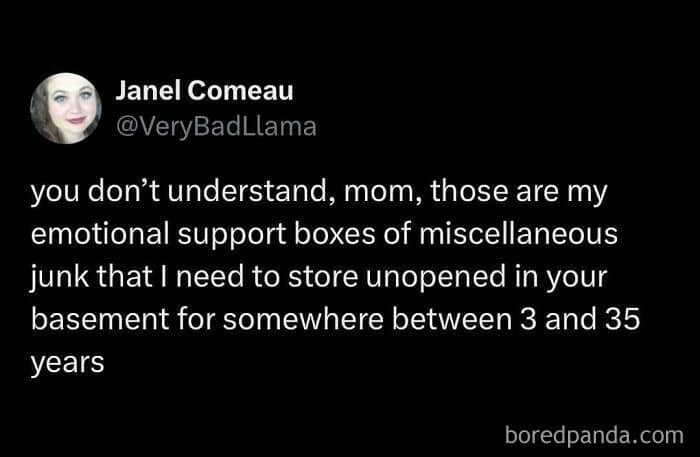Click the word 'those' in the first line
The width and height of the screenshot is (700, 457).
coord(469,191)
